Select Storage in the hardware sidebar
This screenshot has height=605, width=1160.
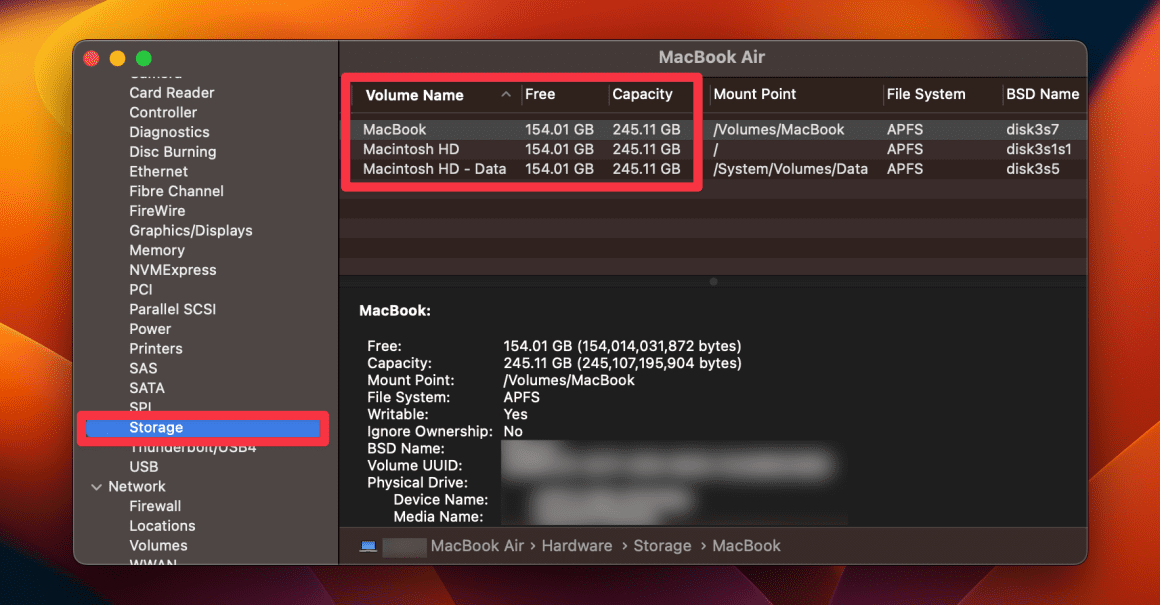156,427
